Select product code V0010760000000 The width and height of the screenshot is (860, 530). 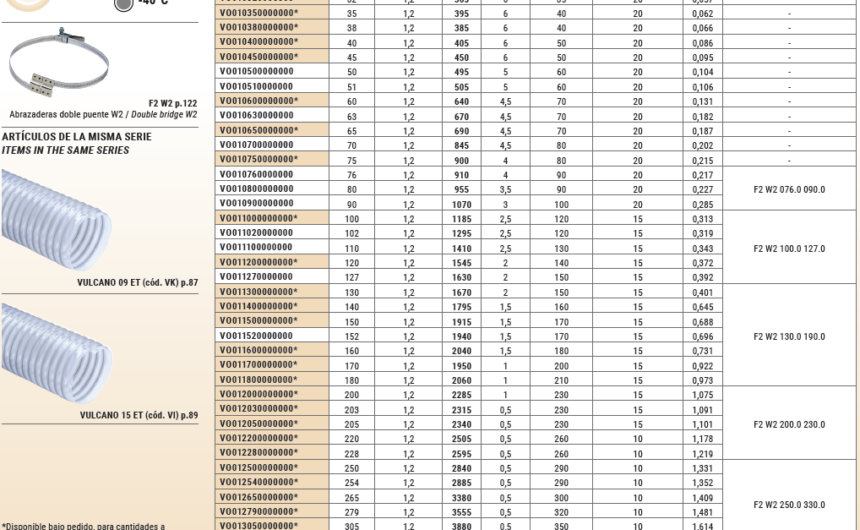(256, 175)
